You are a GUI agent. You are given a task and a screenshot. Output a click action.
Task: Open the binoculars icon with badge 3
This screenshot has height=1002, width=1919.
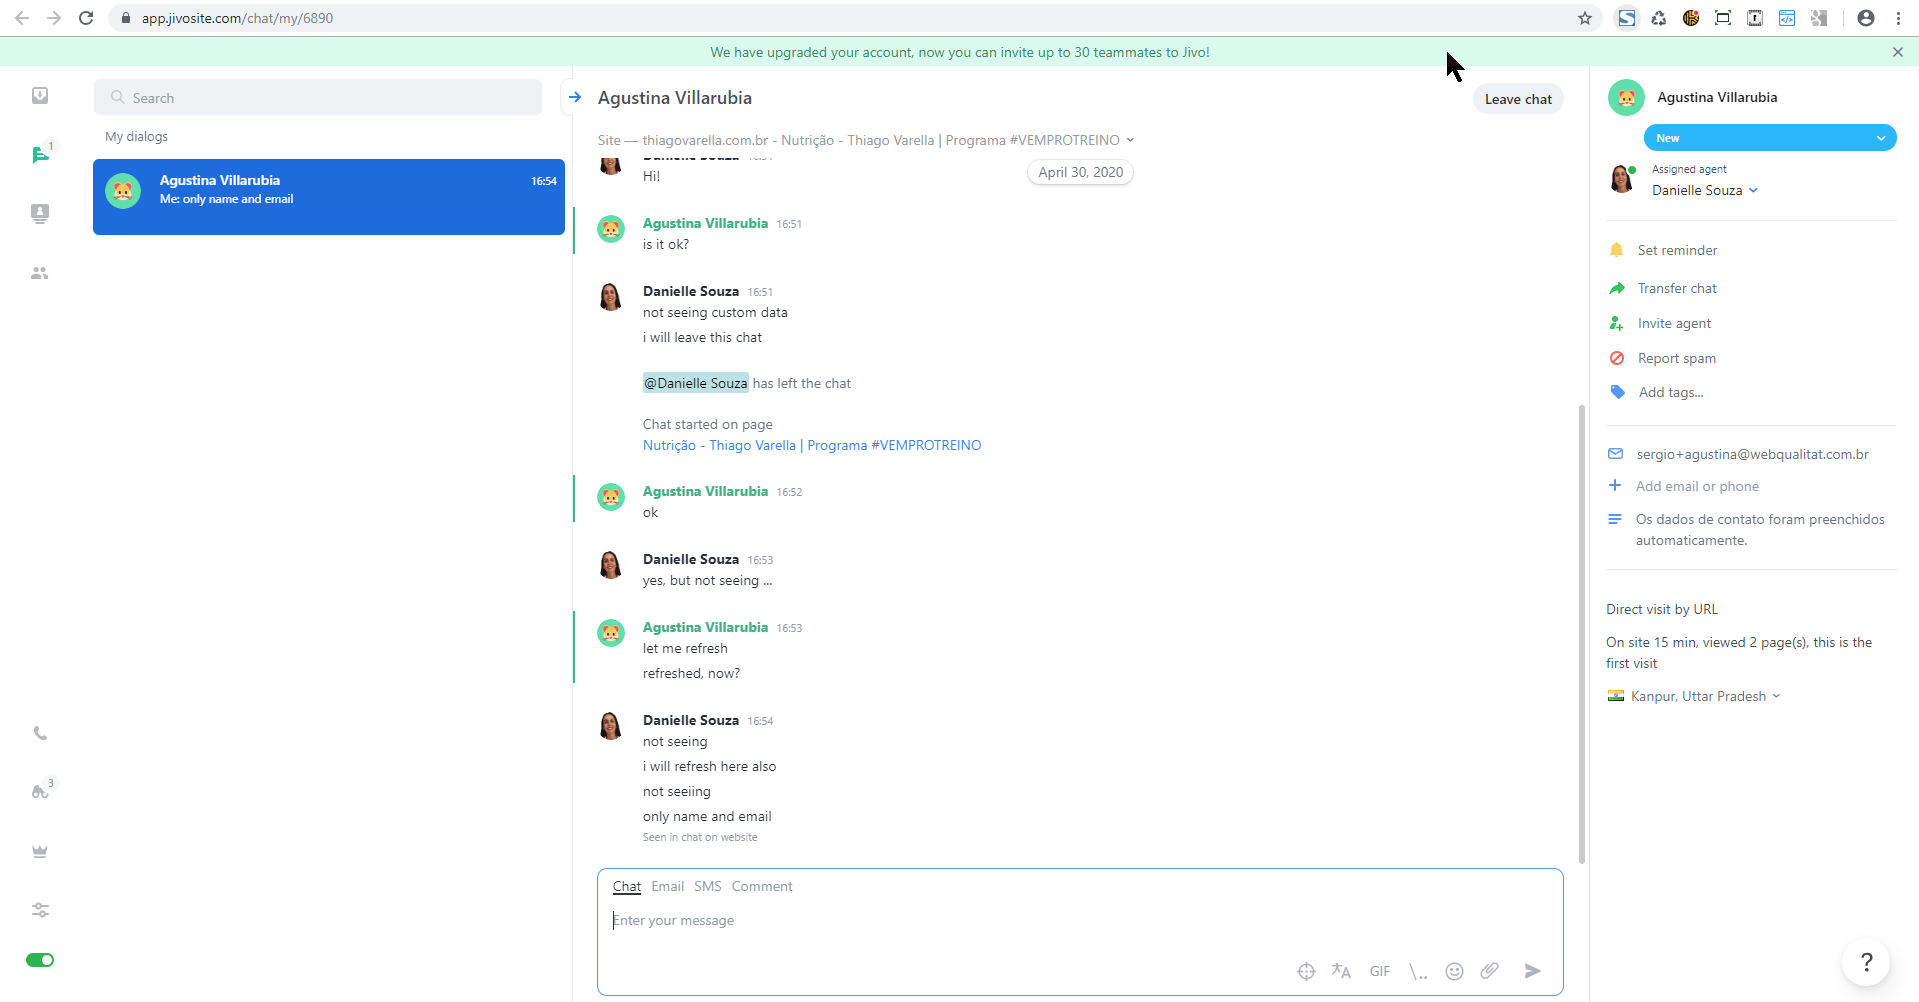coord(40,791)
